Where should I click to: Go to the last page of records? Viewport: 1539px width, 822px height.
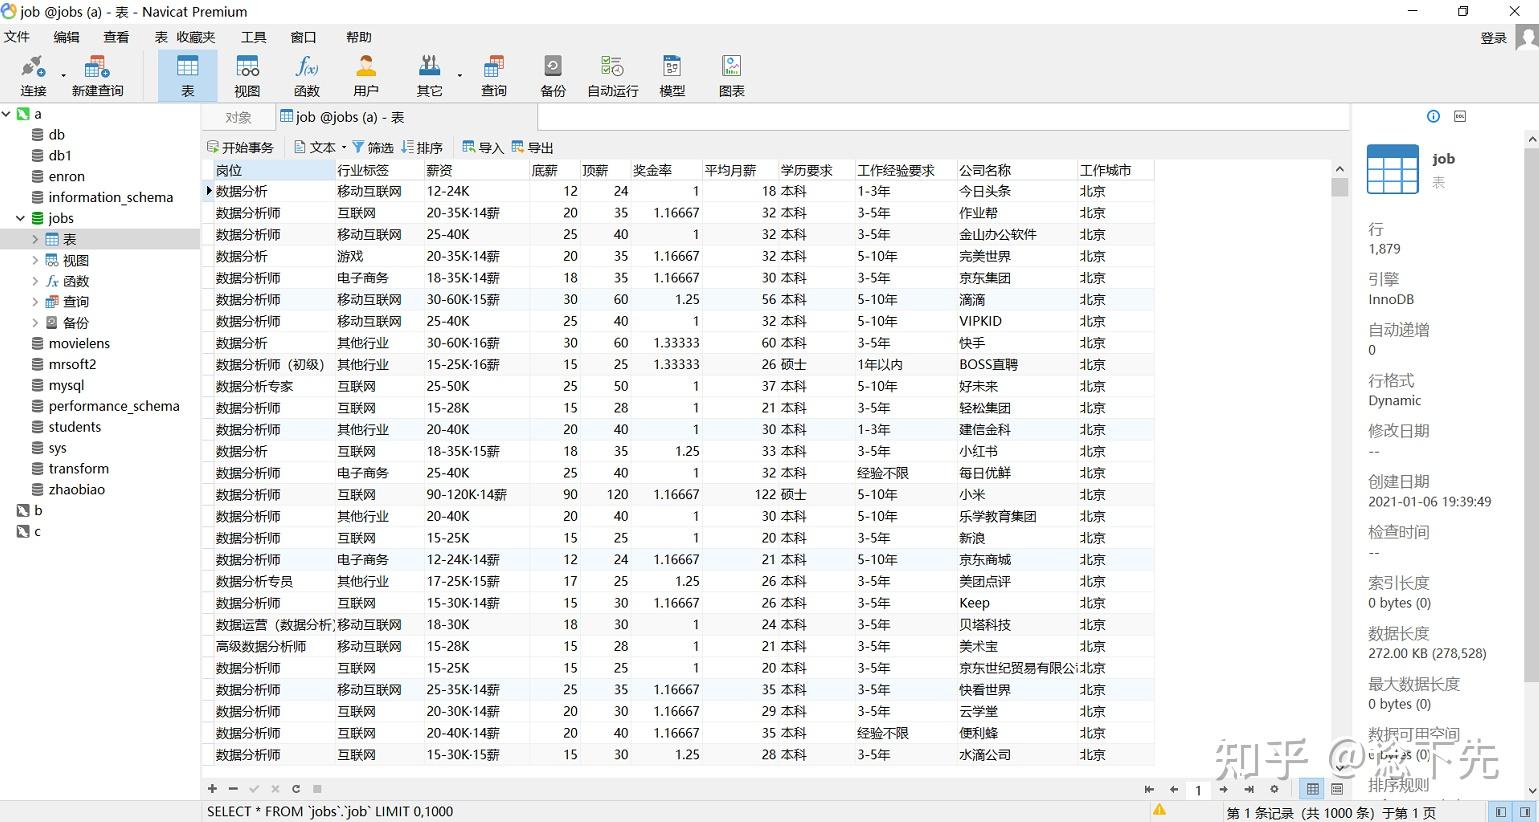click(1249, 789)
